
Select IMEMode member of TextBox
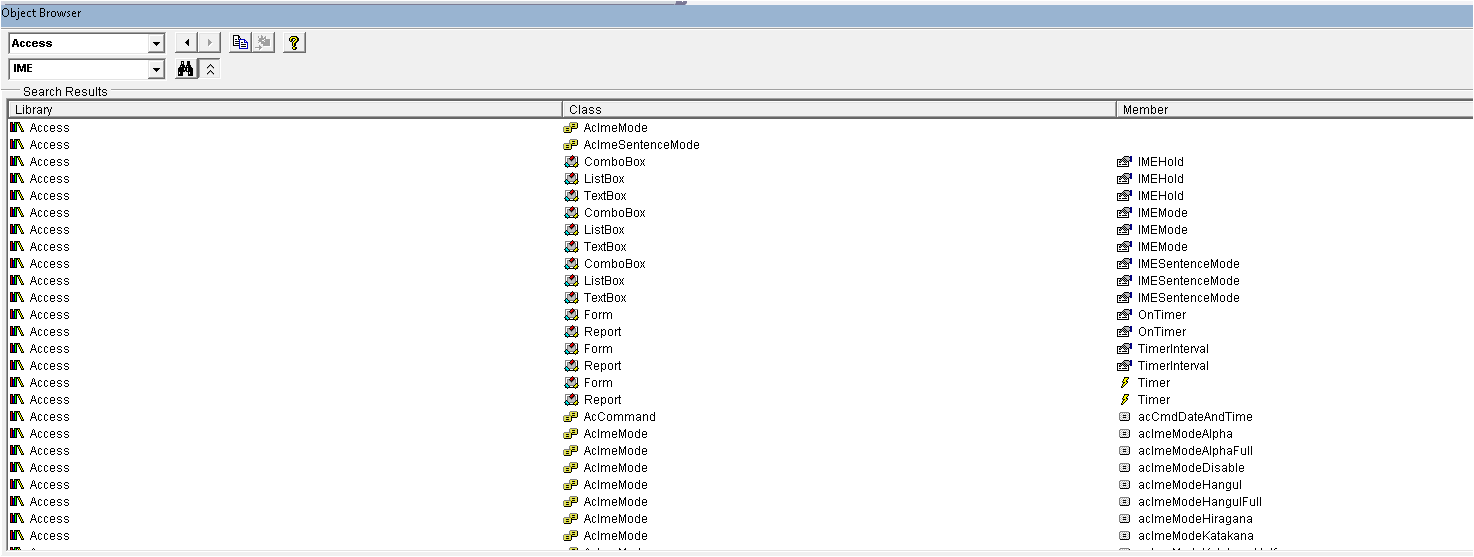pos(1163,247)
